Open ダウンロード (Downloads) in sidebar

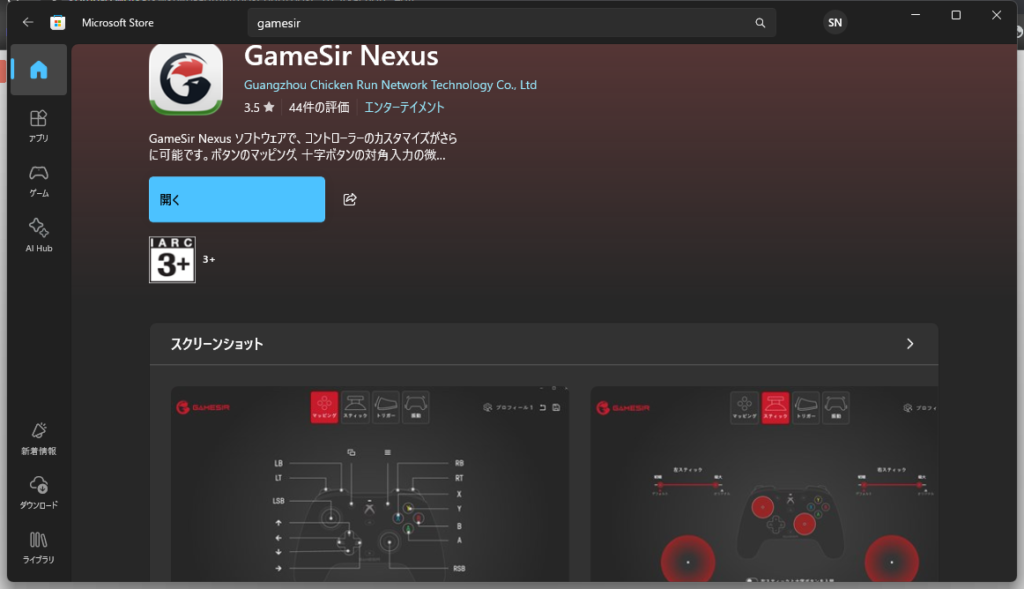tap(39, 492)
